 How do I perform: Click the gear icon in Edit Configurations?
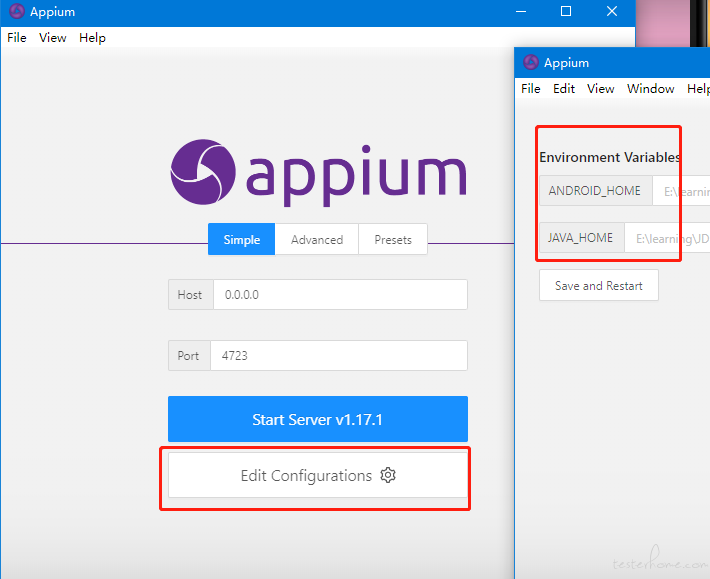388,475
